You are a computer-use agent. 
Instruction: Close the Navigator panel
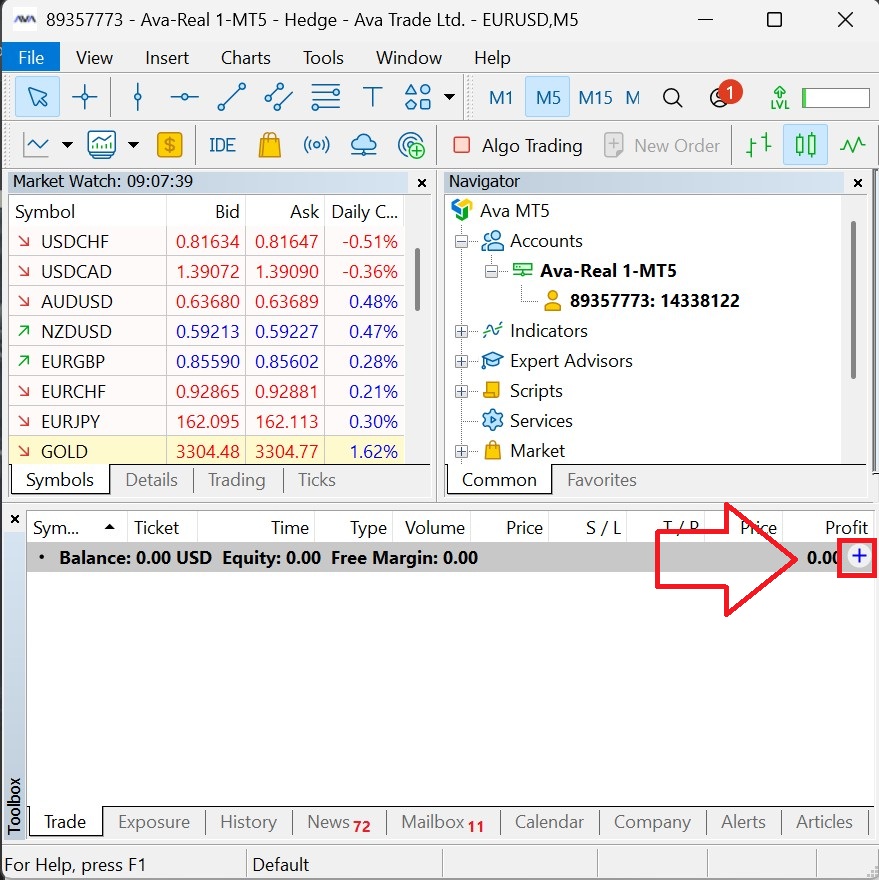click(x=858, y=183)
